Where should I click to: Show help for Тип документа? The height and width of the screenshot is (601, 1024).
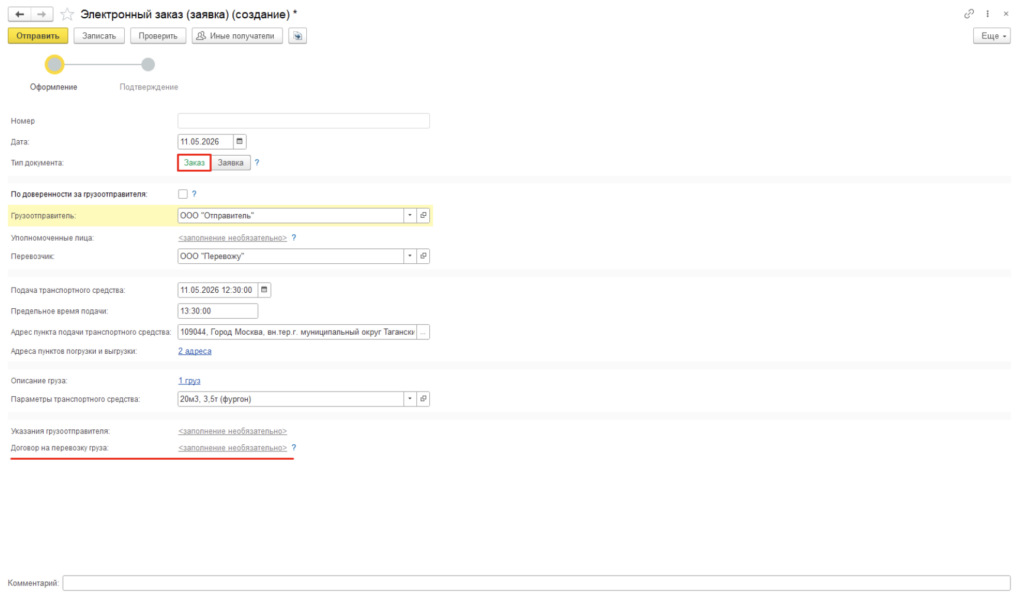click(257, 163)
